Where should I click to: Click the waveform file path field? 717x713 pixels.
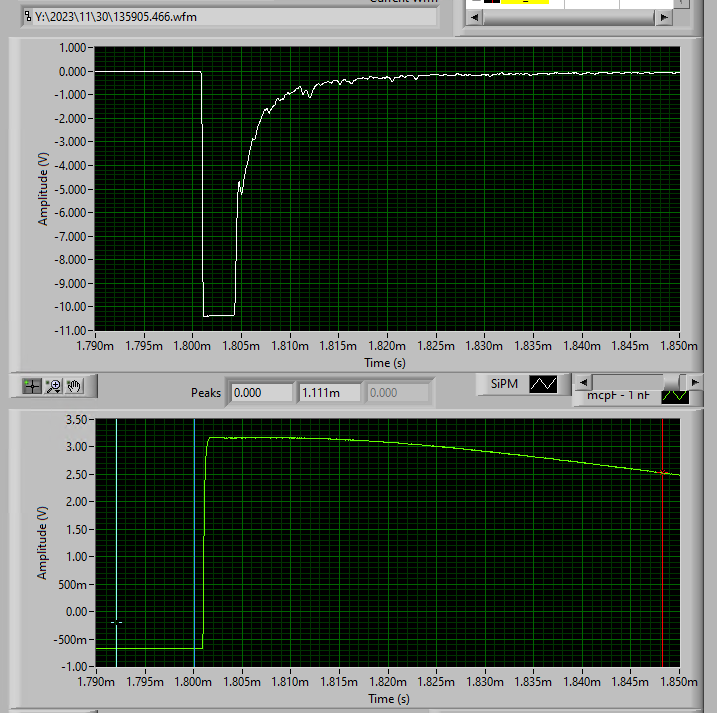pyautogui.click(x=229, y=17)
